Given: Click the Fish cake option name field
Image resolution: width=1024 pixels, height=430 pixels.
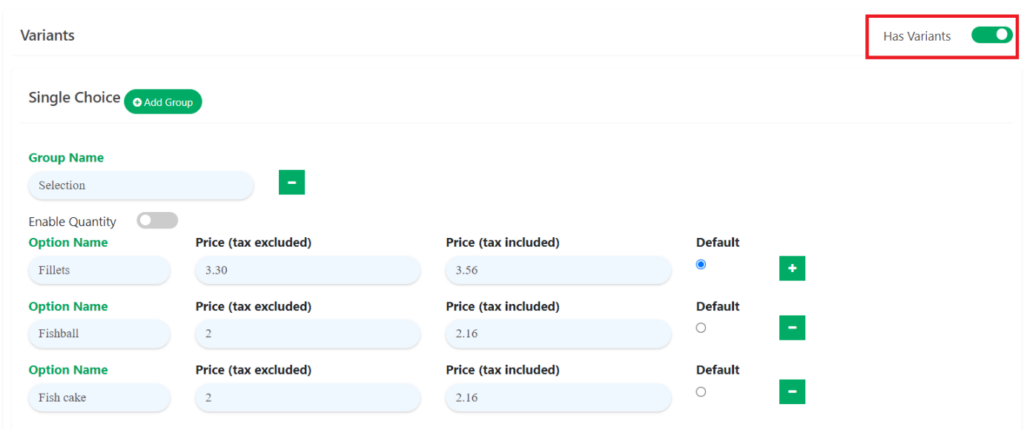Looking at the screenshot, I should [x=99, y=398].
